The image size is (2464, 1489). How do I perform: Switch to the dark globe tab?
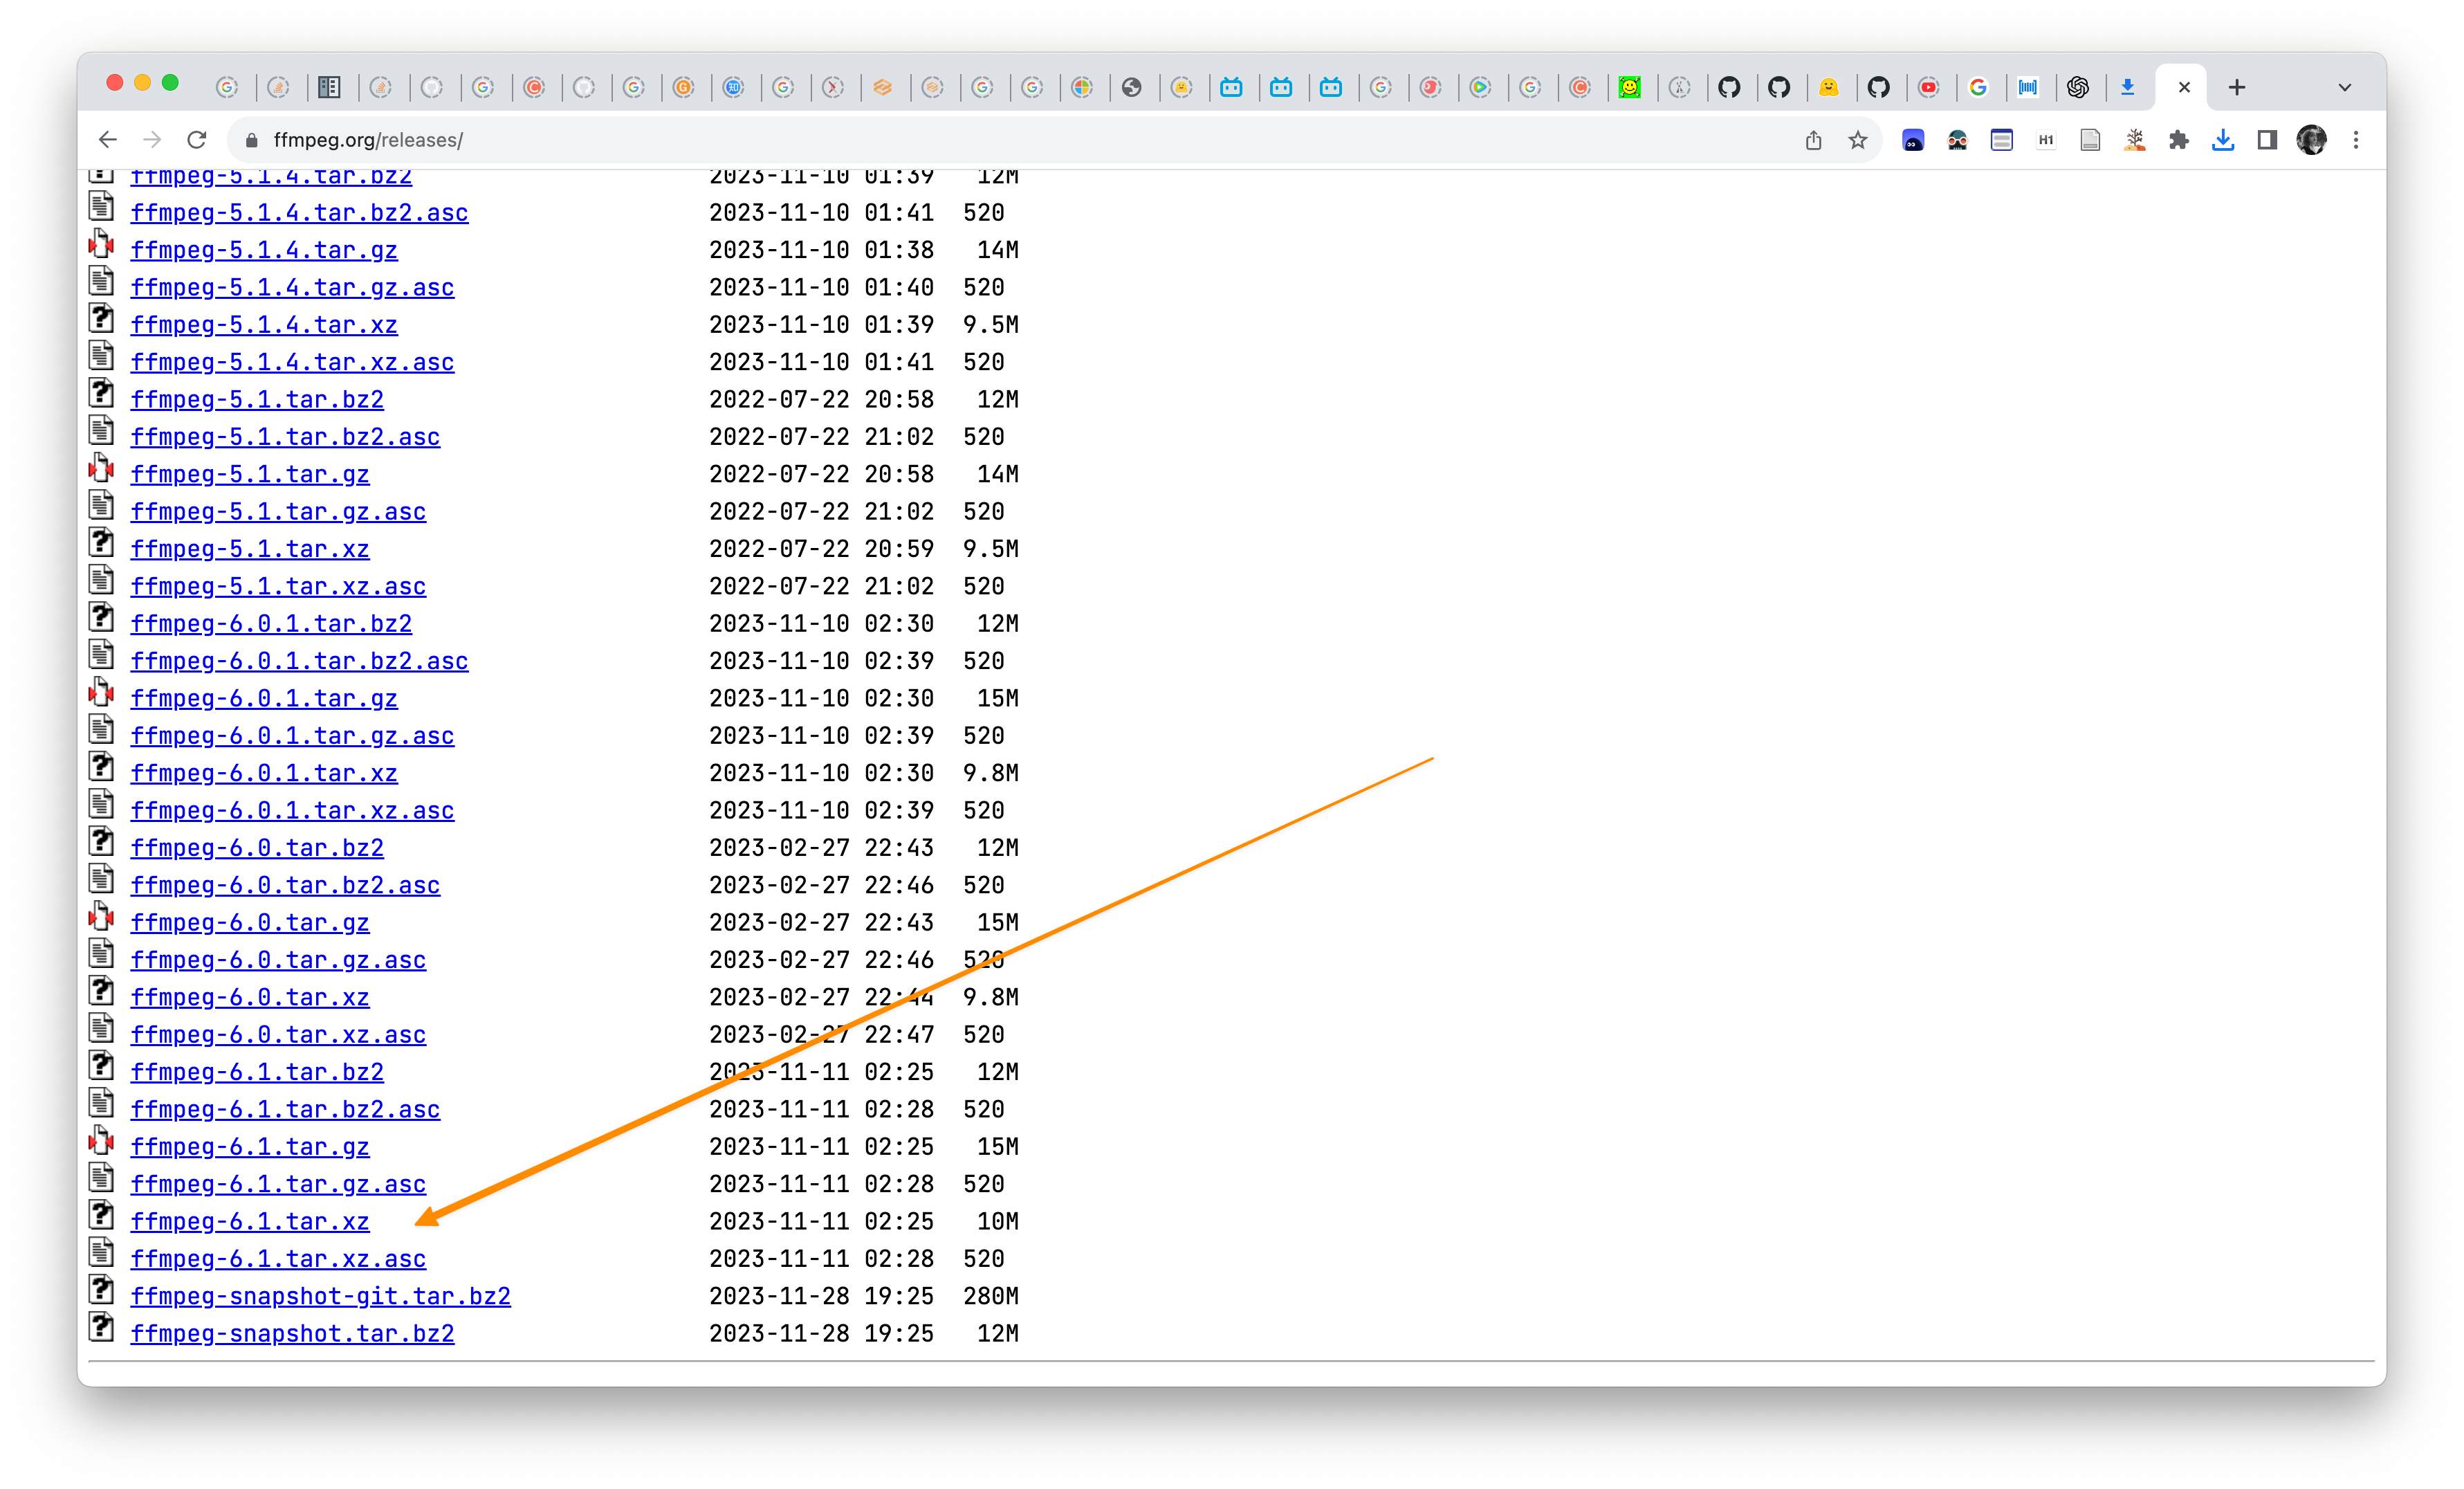[1131, 88]
